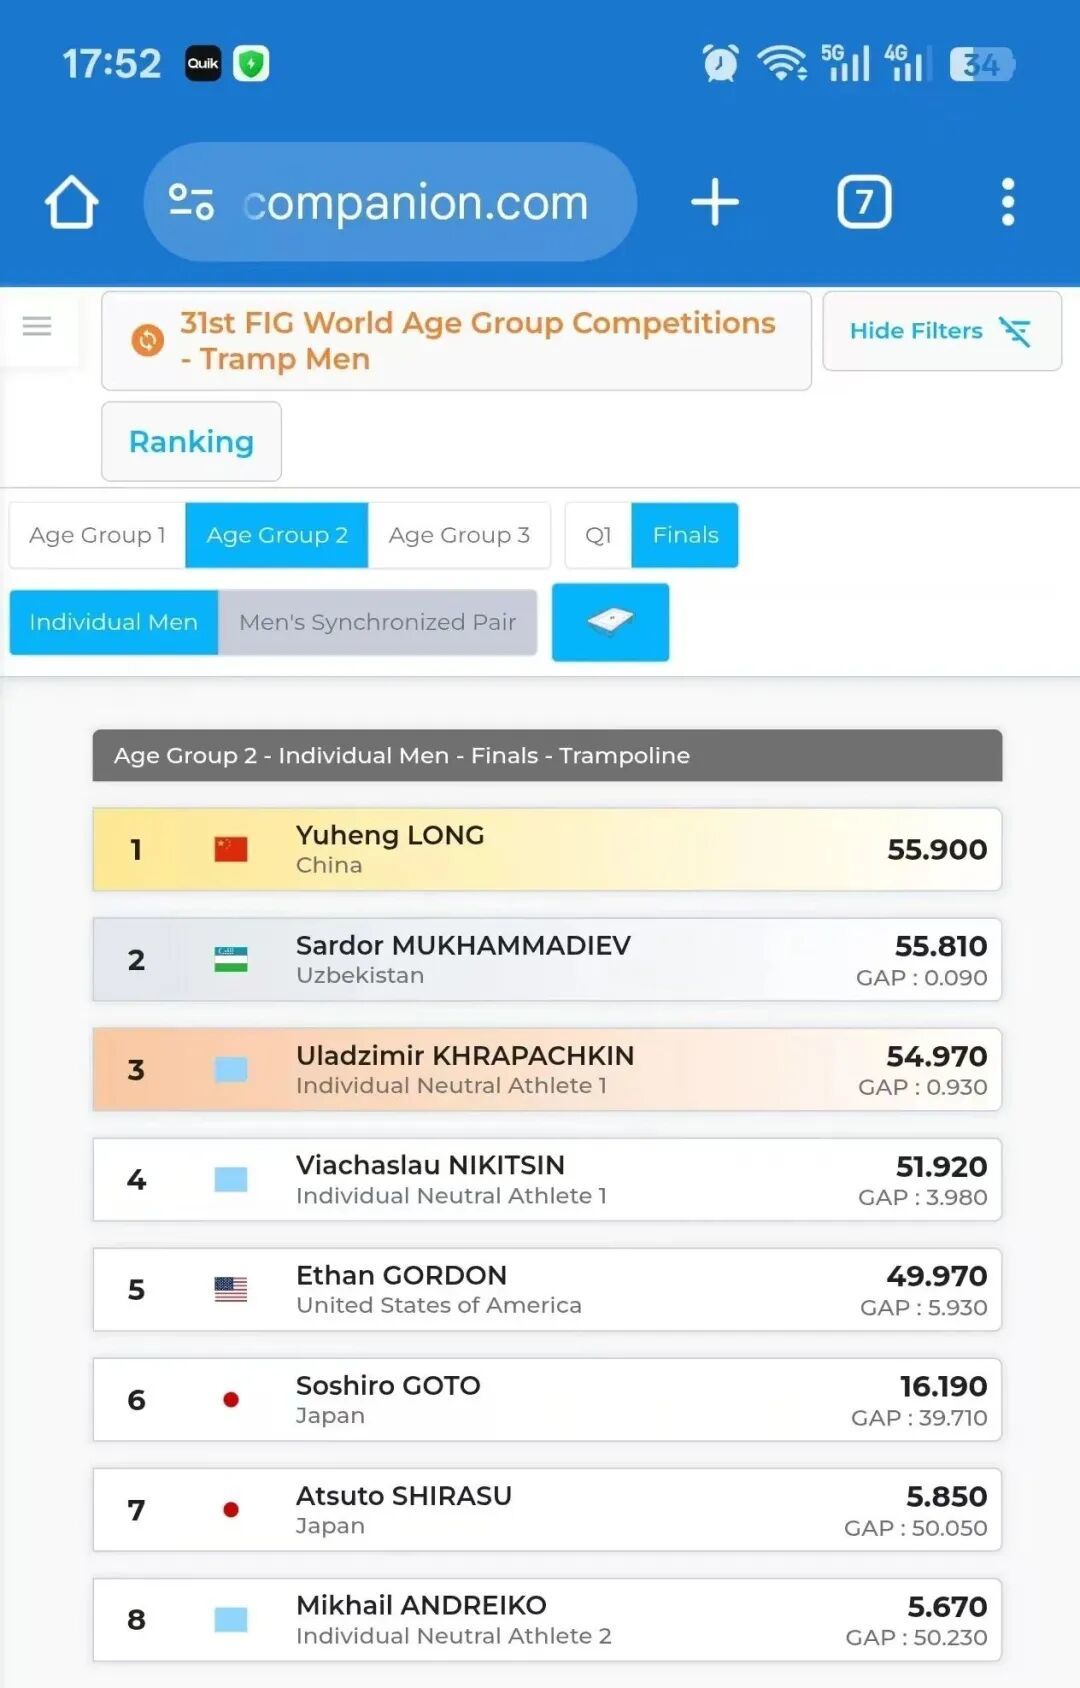Tap the site settings icon in address bar
The image size is (1080, 1688).
190,202
